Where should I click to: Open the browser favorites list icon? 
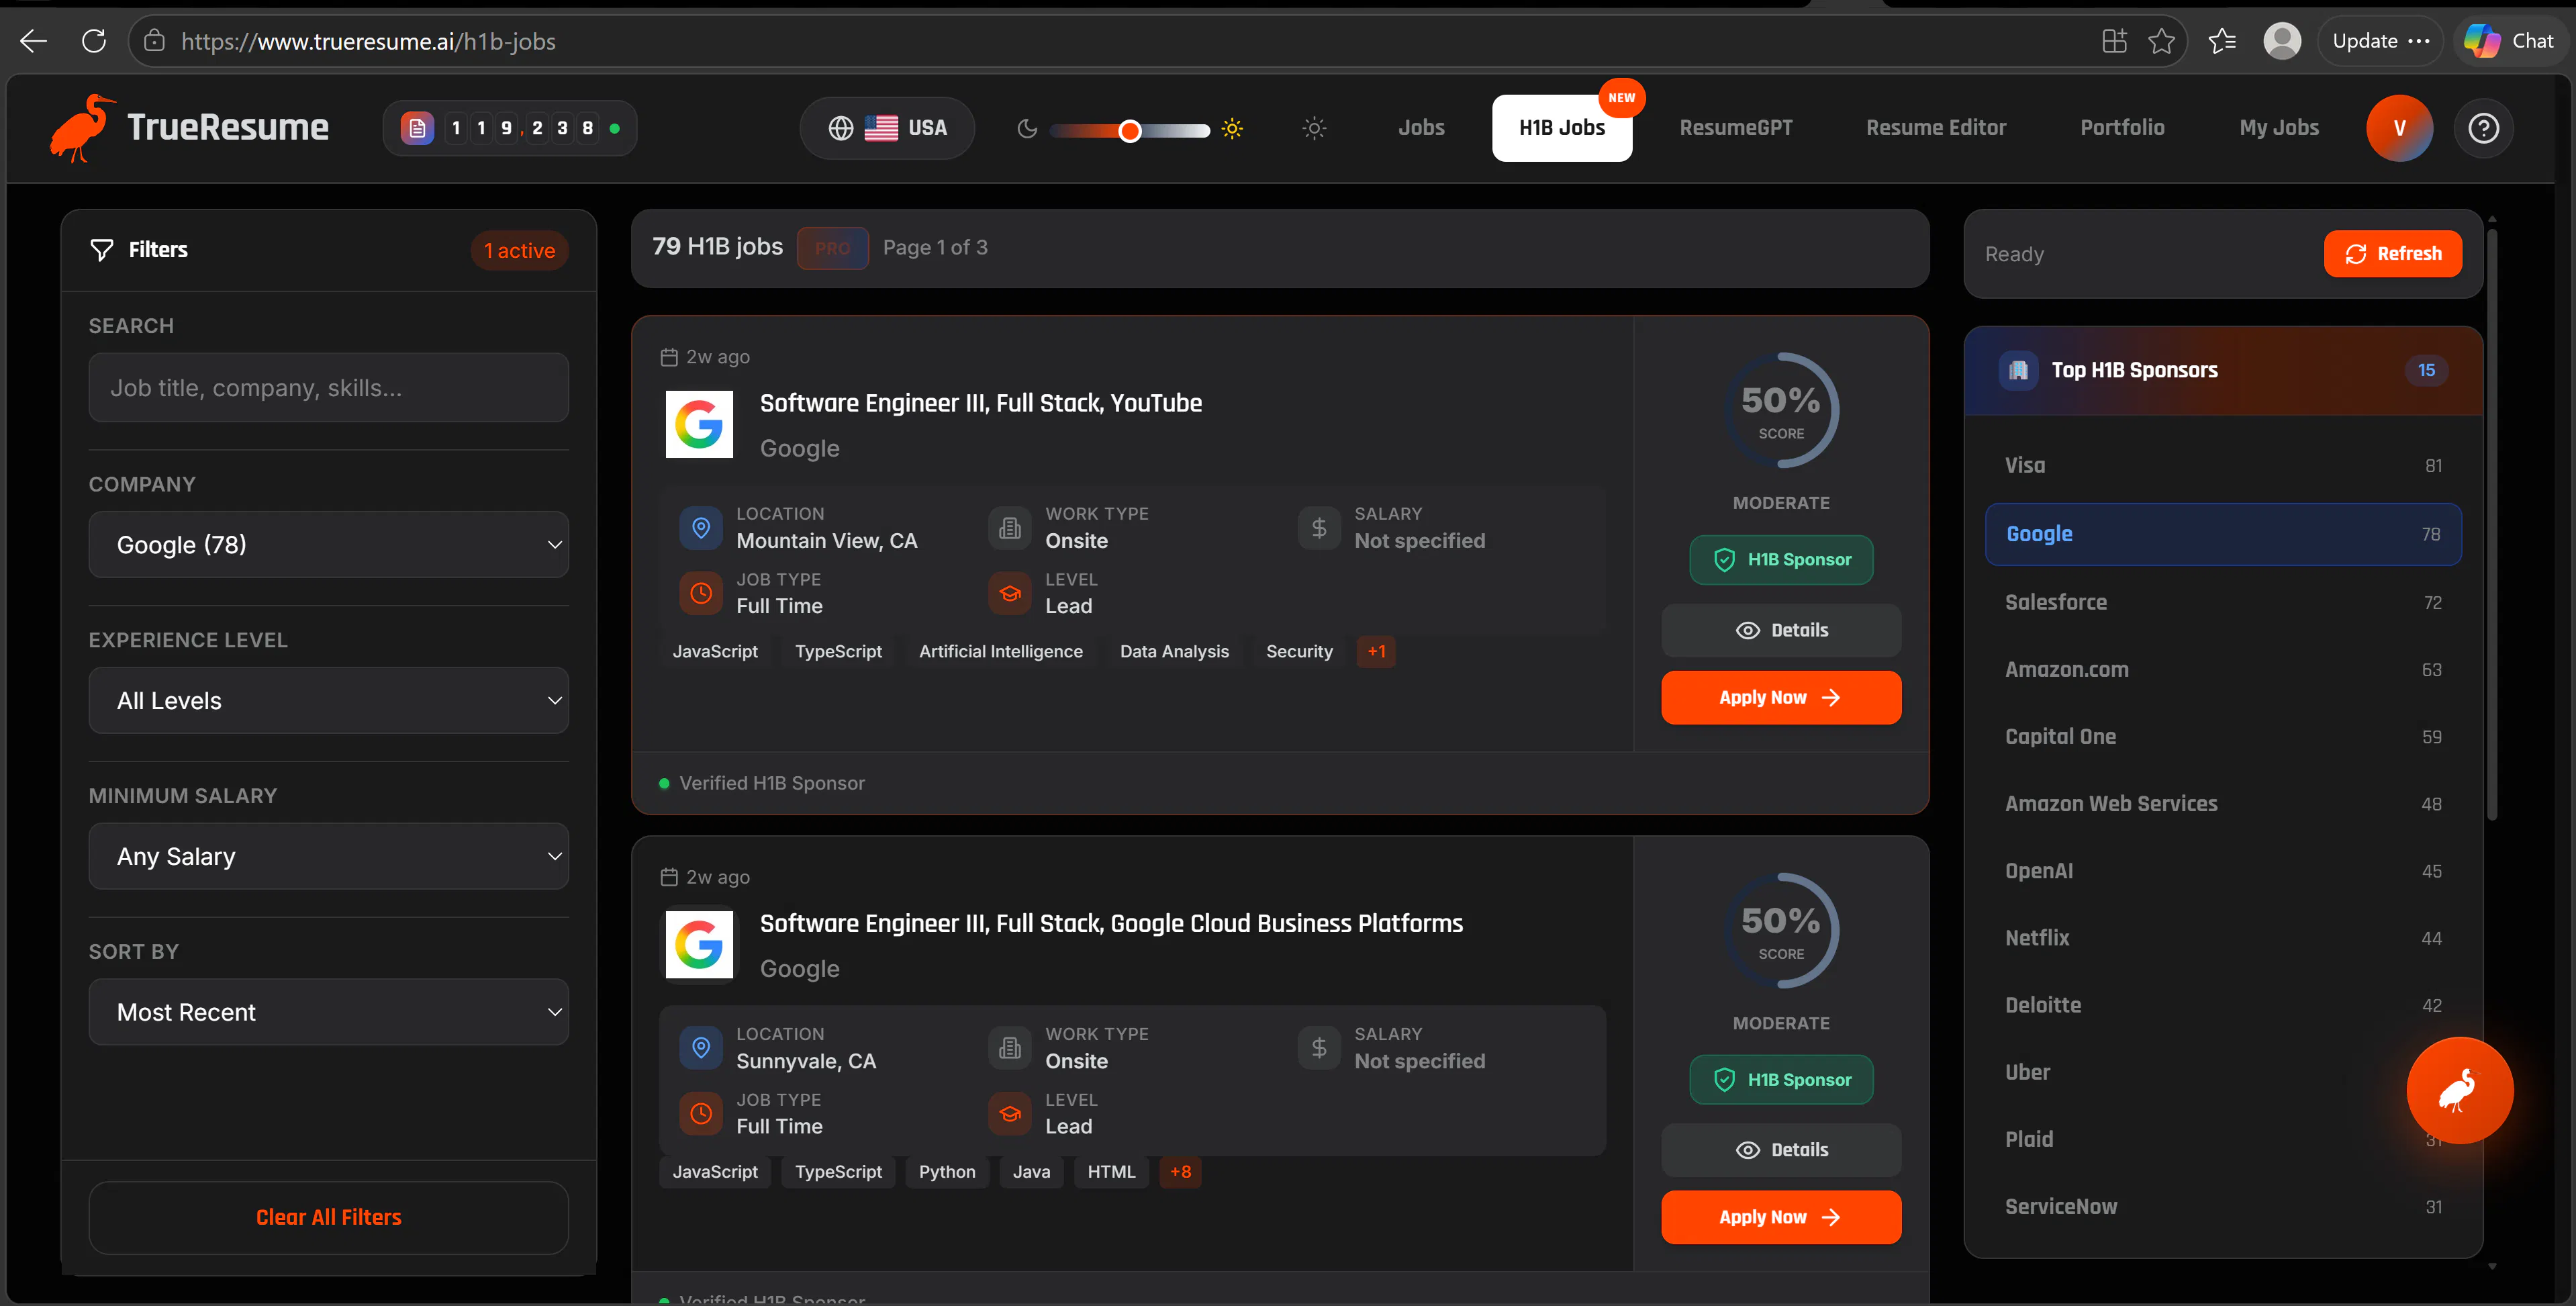(x=2222, y=41)
